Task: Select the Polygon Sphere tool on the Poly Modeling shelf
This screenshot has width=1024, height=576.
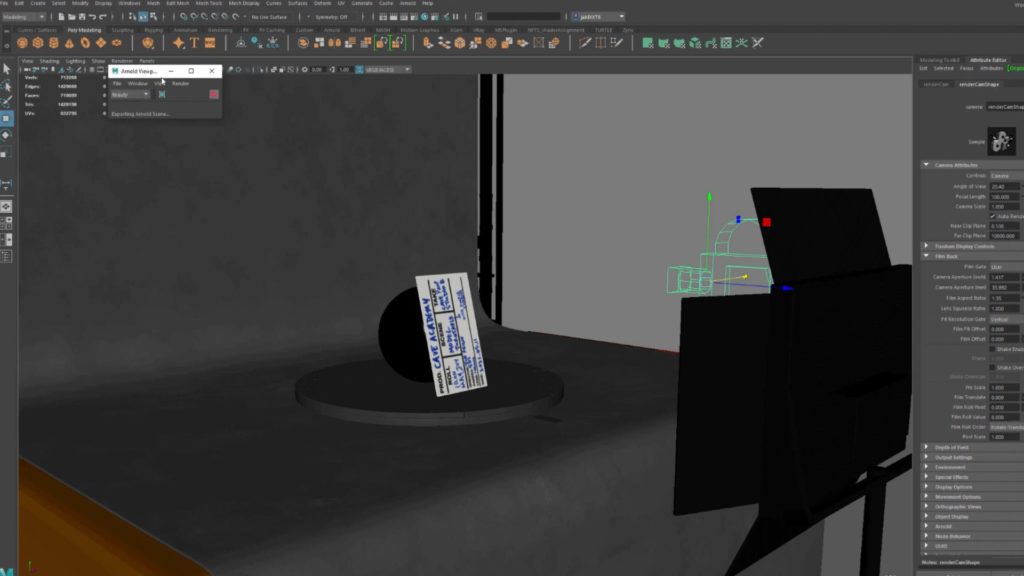Action: (x=22, y=43)
